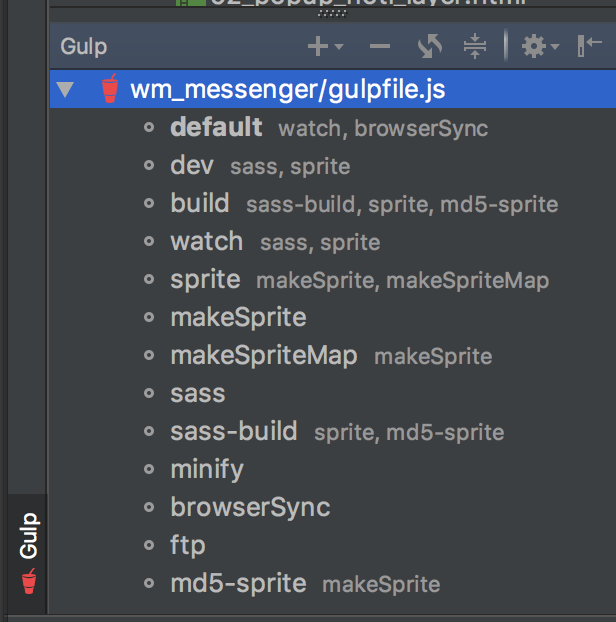This screenshot has height=622, width=616.
Task: Select the ftp gulp task
Action: [188, 545]
